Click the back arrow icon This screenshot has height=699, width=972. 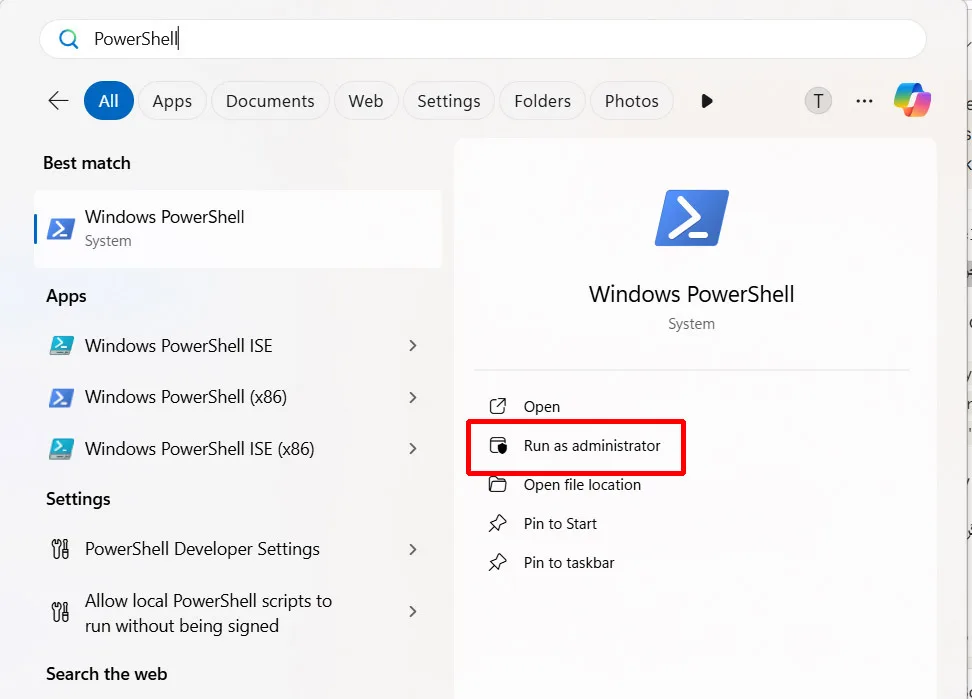(58, 101)
